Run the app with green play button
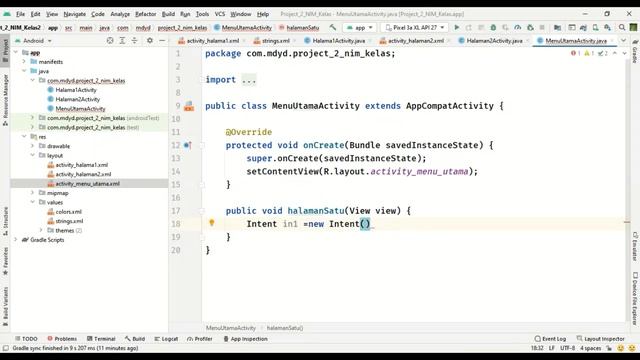 coord(457,28)
